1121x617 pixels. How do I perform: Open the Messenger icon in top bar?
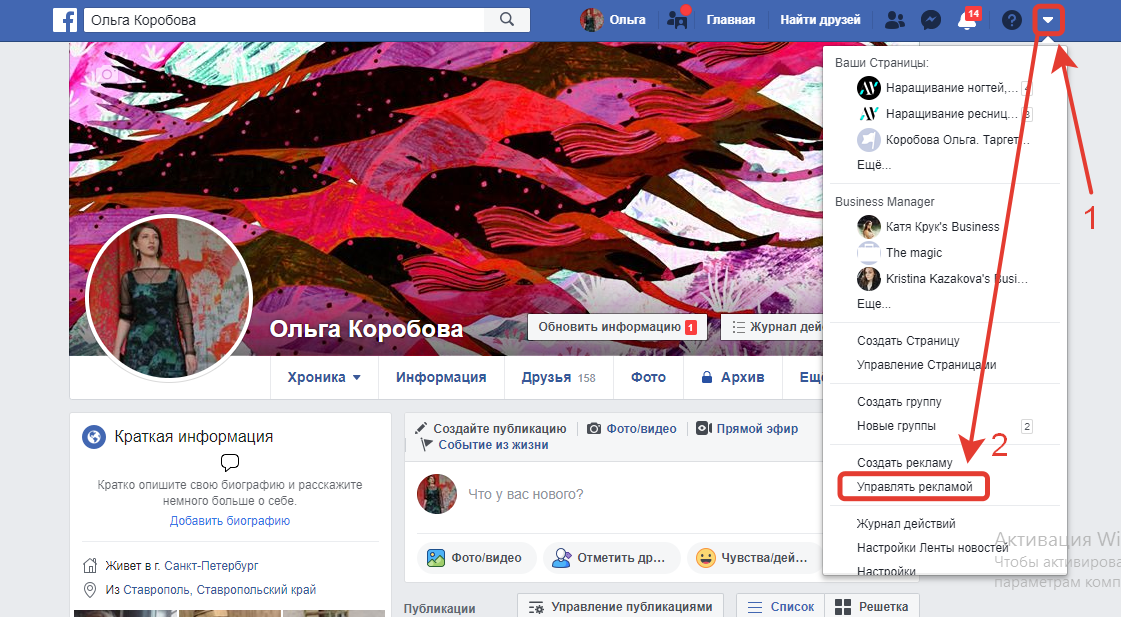(x=930, y=20)
